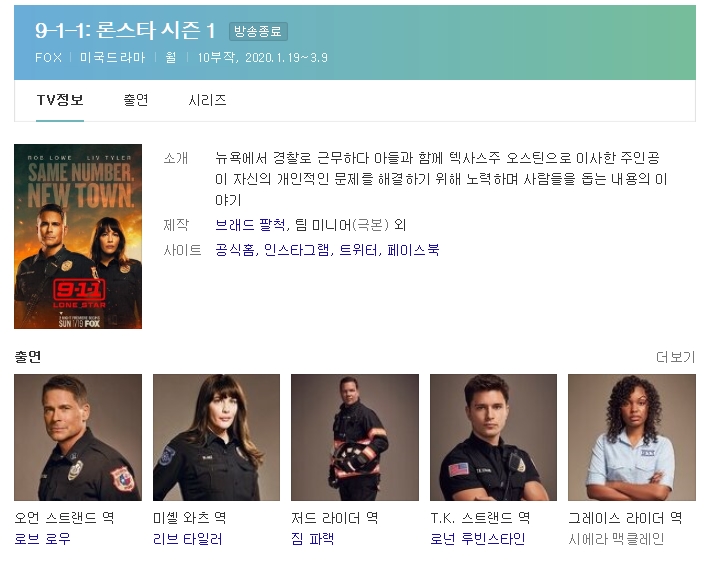707x561 pixels.
Task: Select the TV정보 tab
Action: pyautogui.click(x=60, y=100)
